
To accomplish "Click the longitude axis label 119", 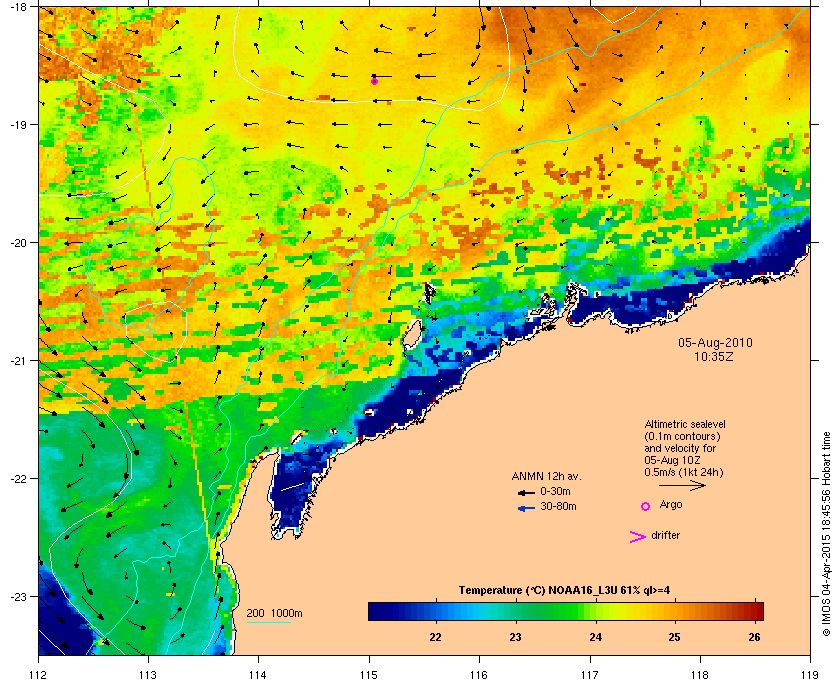I will tap(810, 674).
